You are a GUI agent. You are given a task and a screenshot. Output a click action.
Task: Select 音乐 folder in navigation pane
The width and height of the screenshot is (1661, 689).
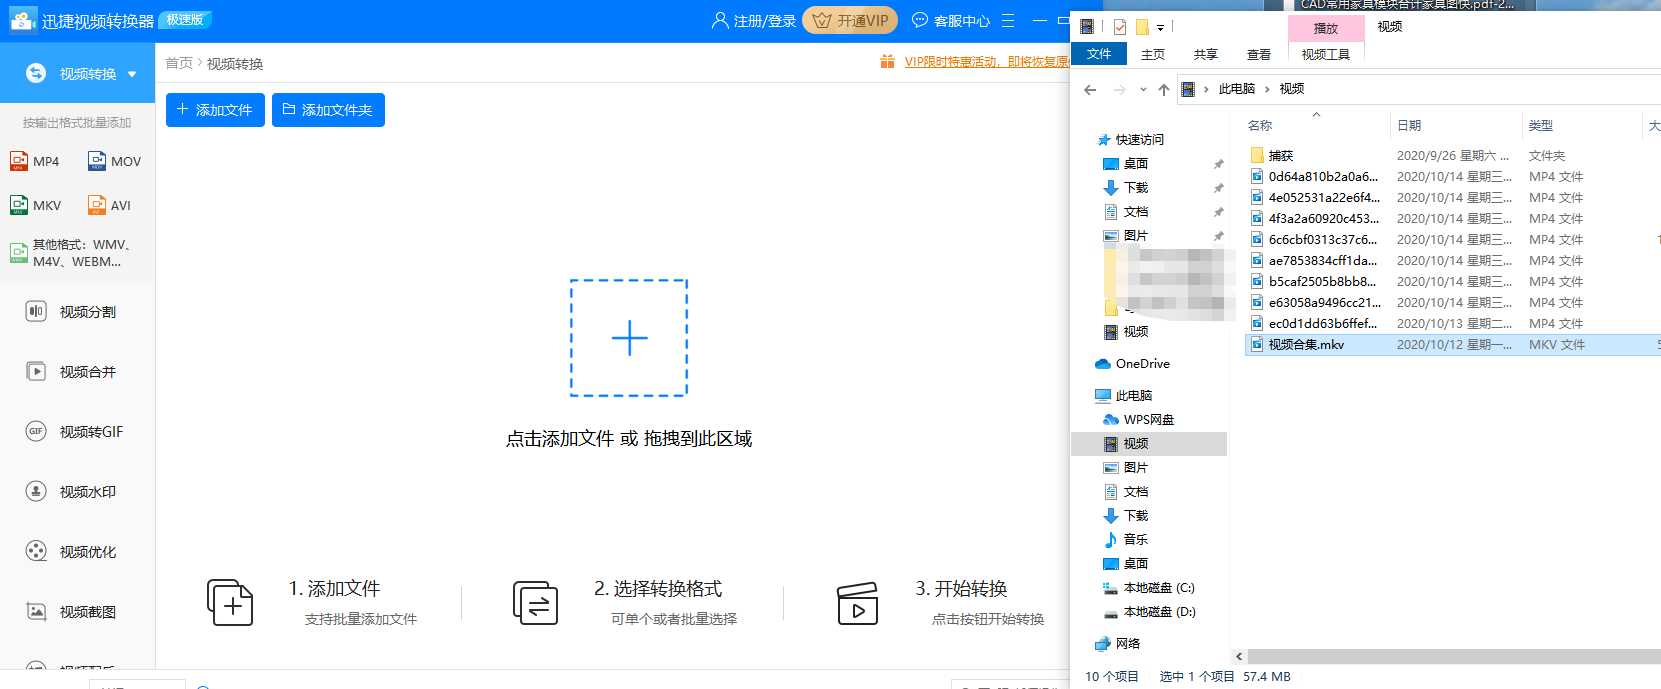point(1135,540)
